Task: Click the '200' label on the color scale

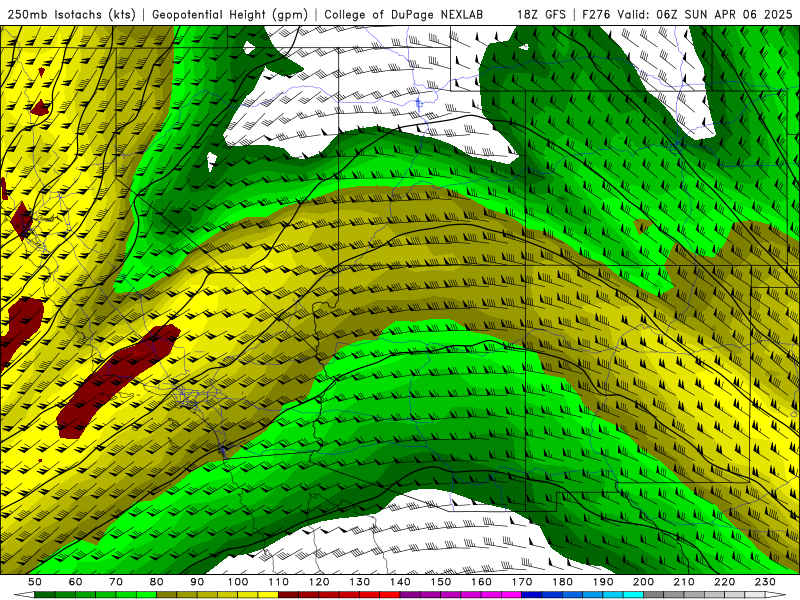Action: [x=643, y=582]
